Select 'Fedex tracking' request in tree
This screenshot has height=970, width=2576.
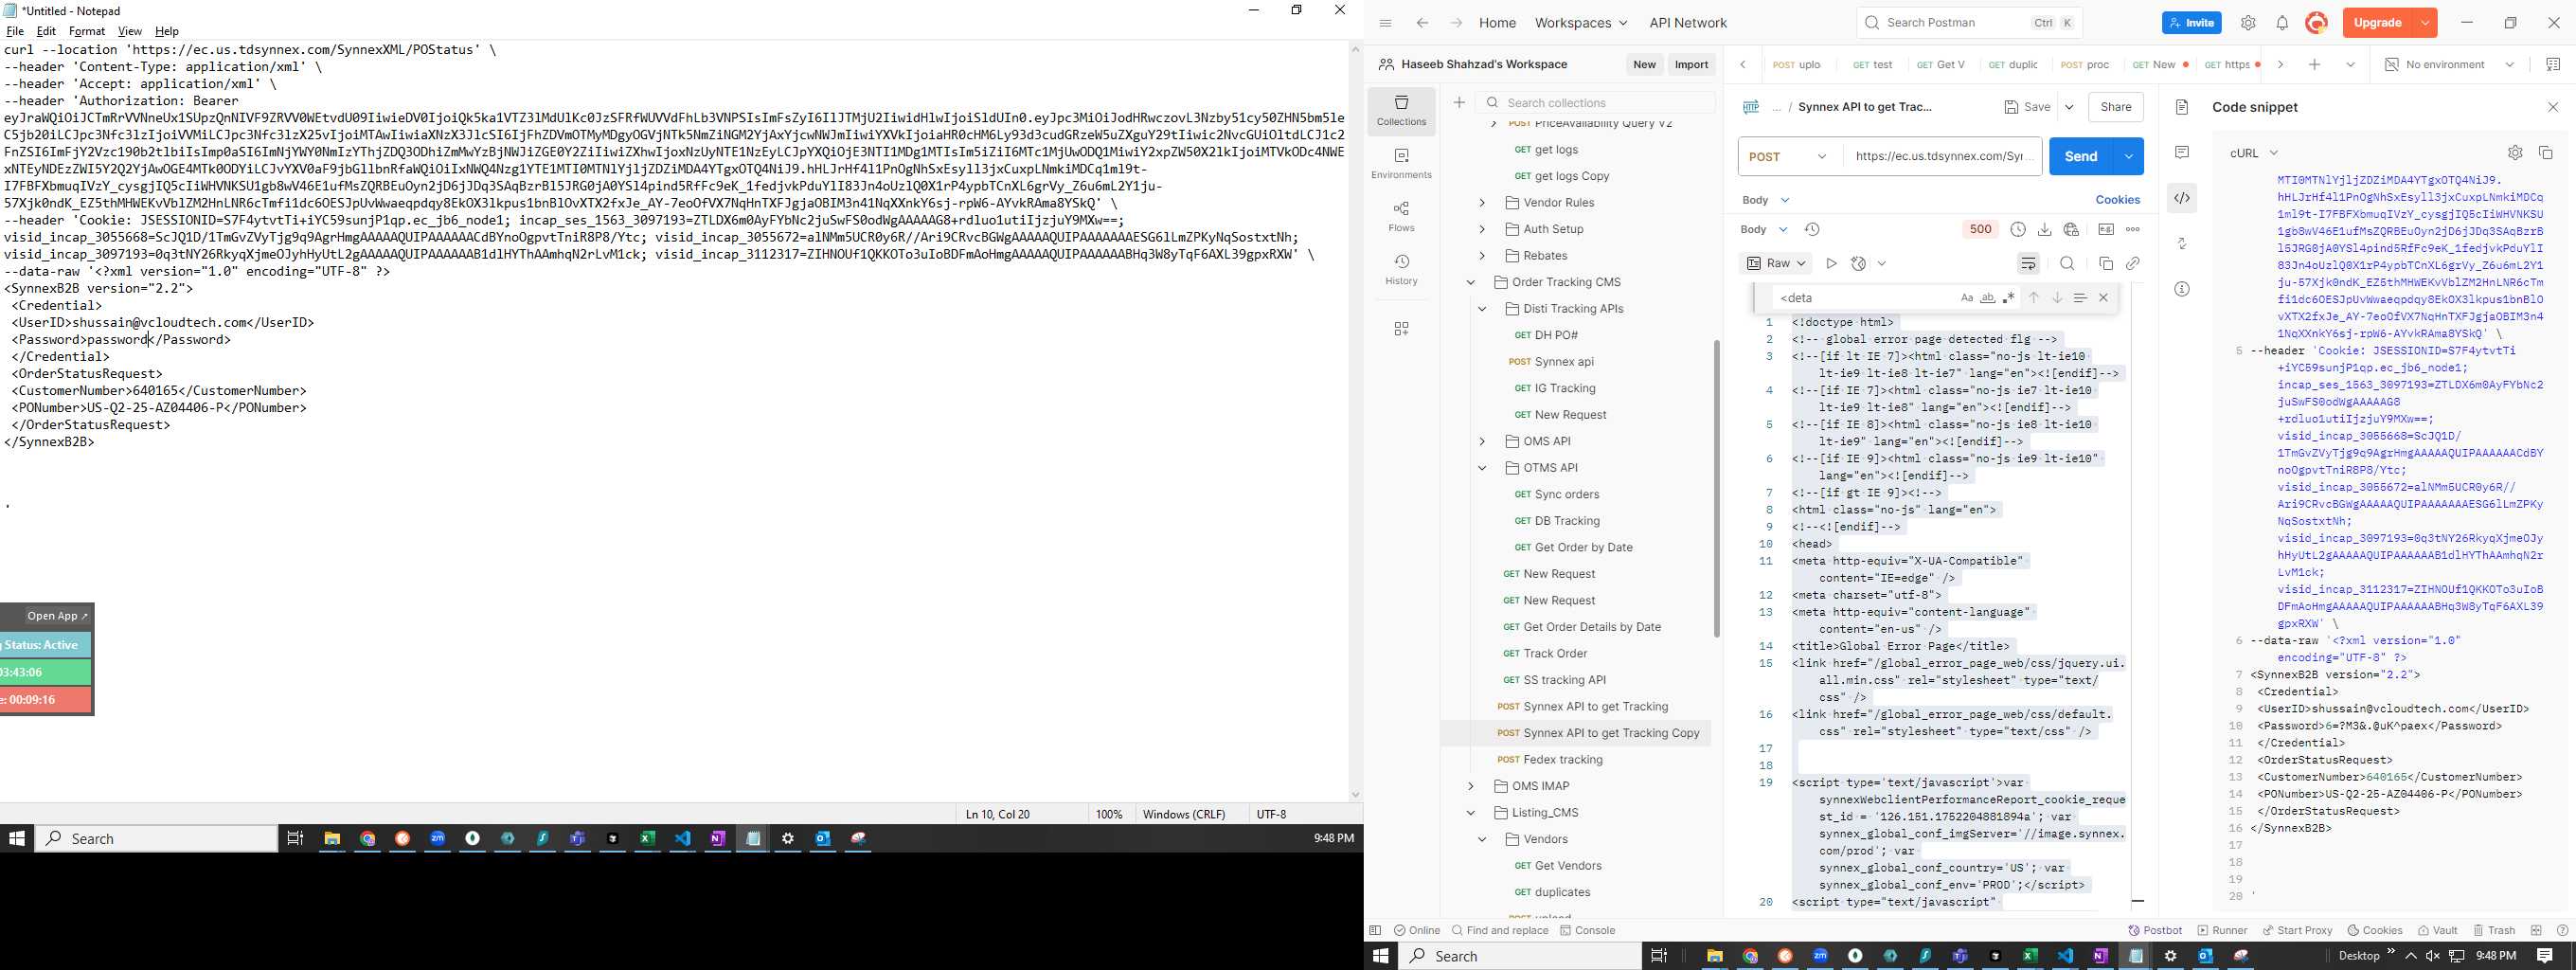[x=1562, y=759]
